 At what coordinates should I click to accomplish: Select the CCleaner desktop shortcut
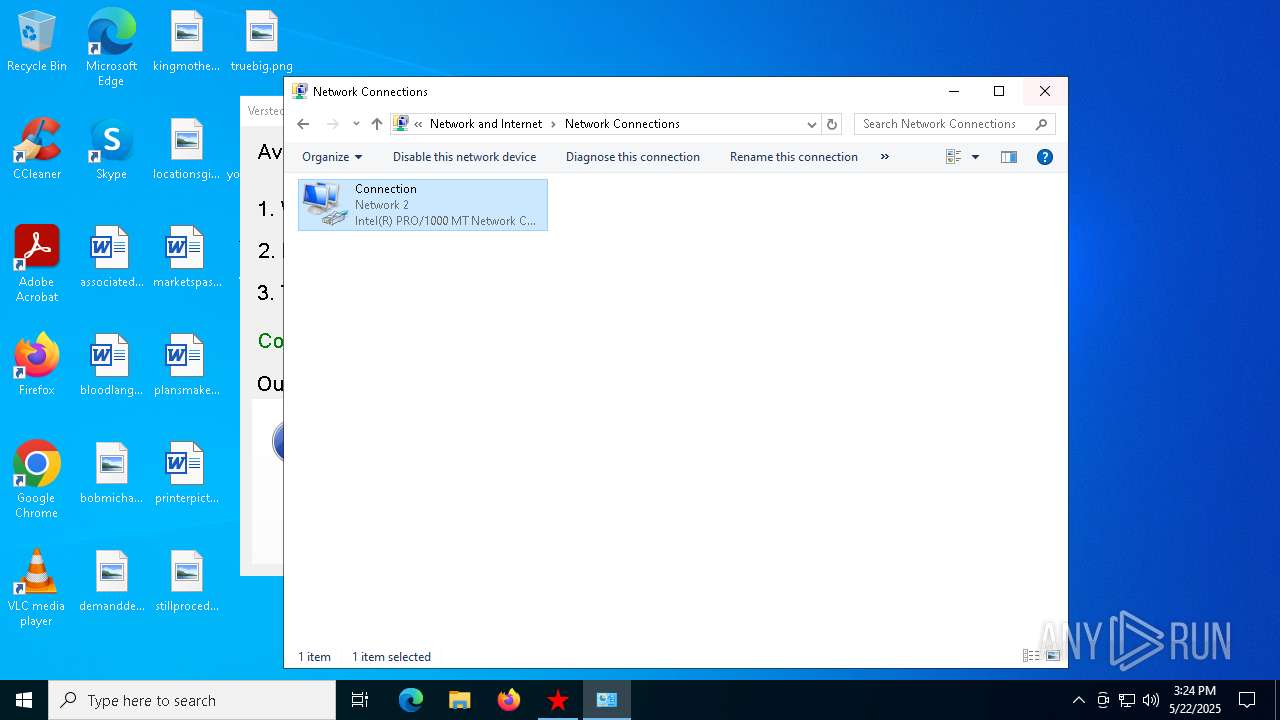click(x=37, y=149)
